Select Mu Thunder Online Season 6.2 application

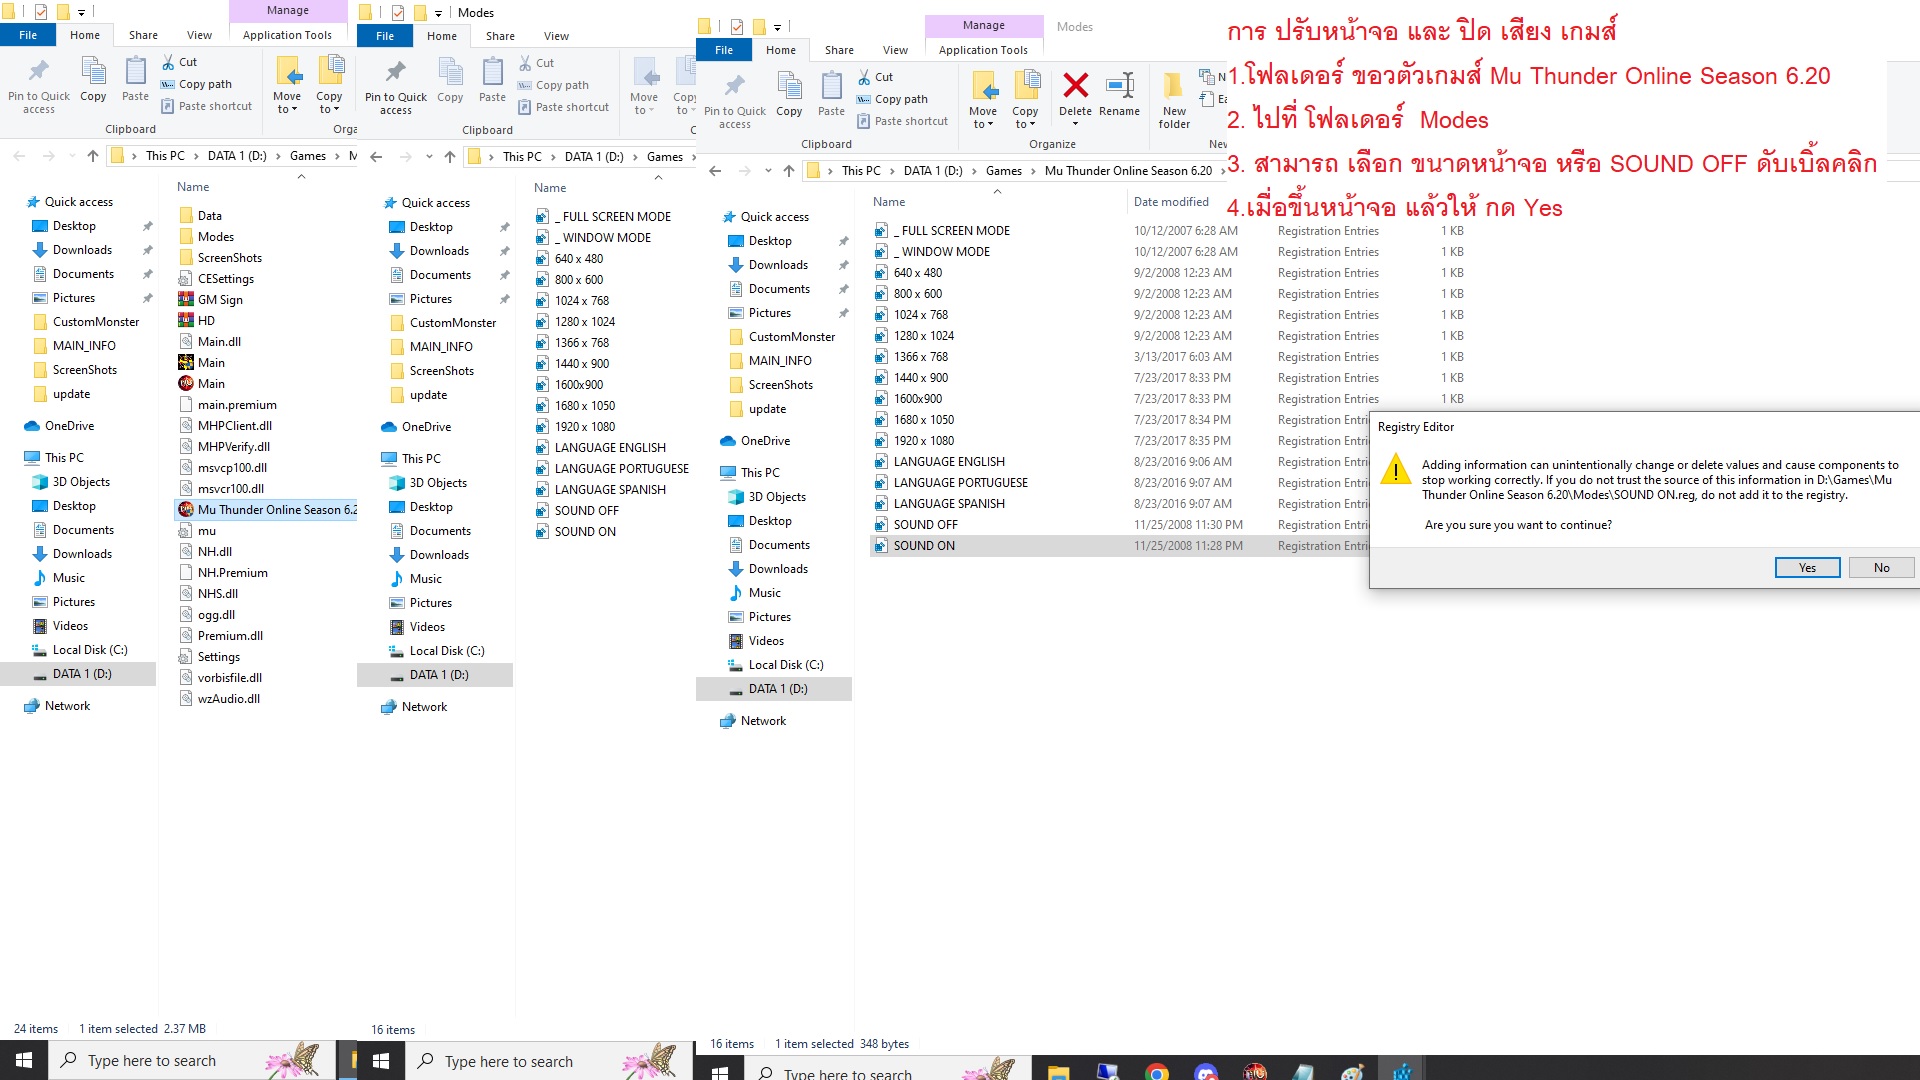point(267,510)
